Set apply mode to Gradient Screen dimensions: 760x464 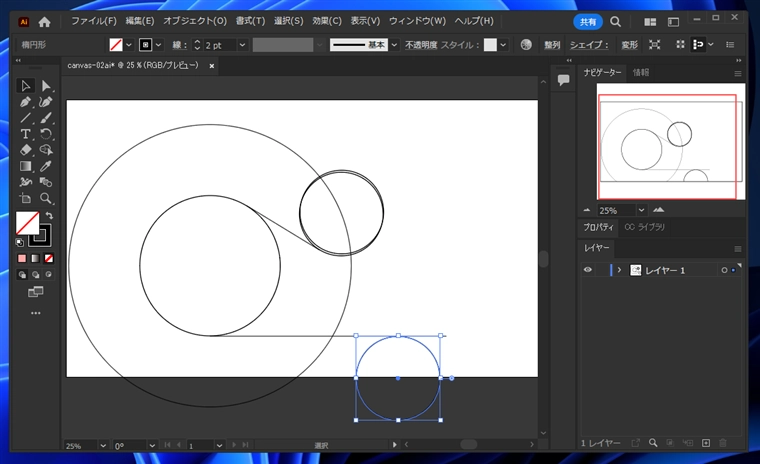pyautogui.click(x=35, y=258)
